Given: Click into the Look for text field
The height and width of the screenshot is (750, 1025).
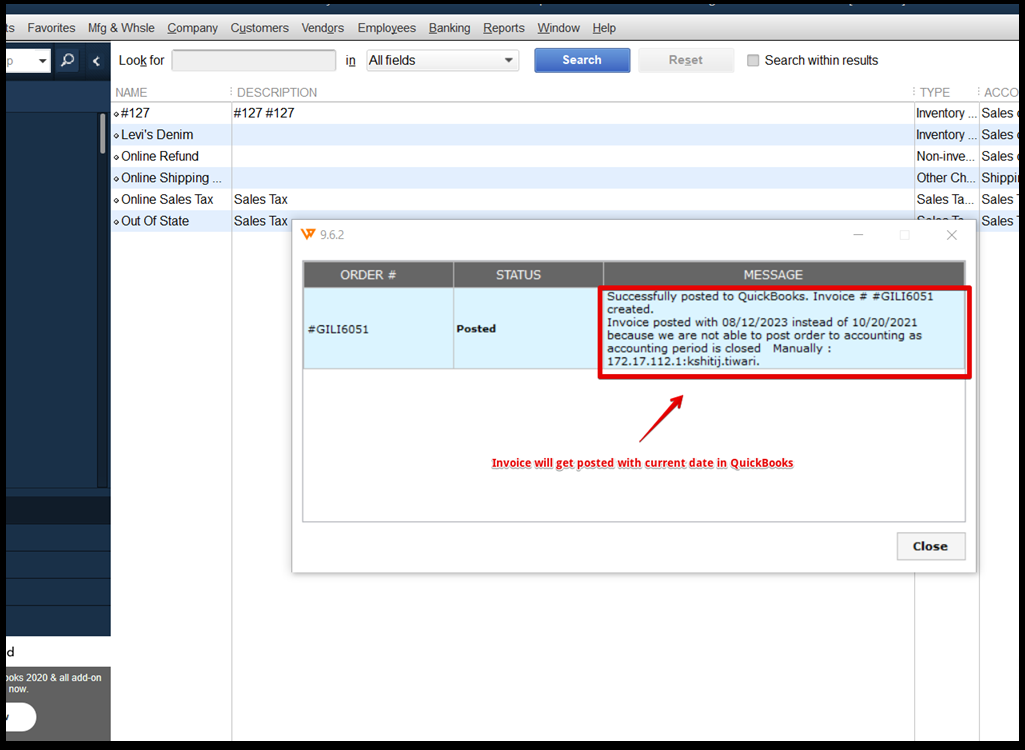Looking at the screenshot, I should [253, 61].
